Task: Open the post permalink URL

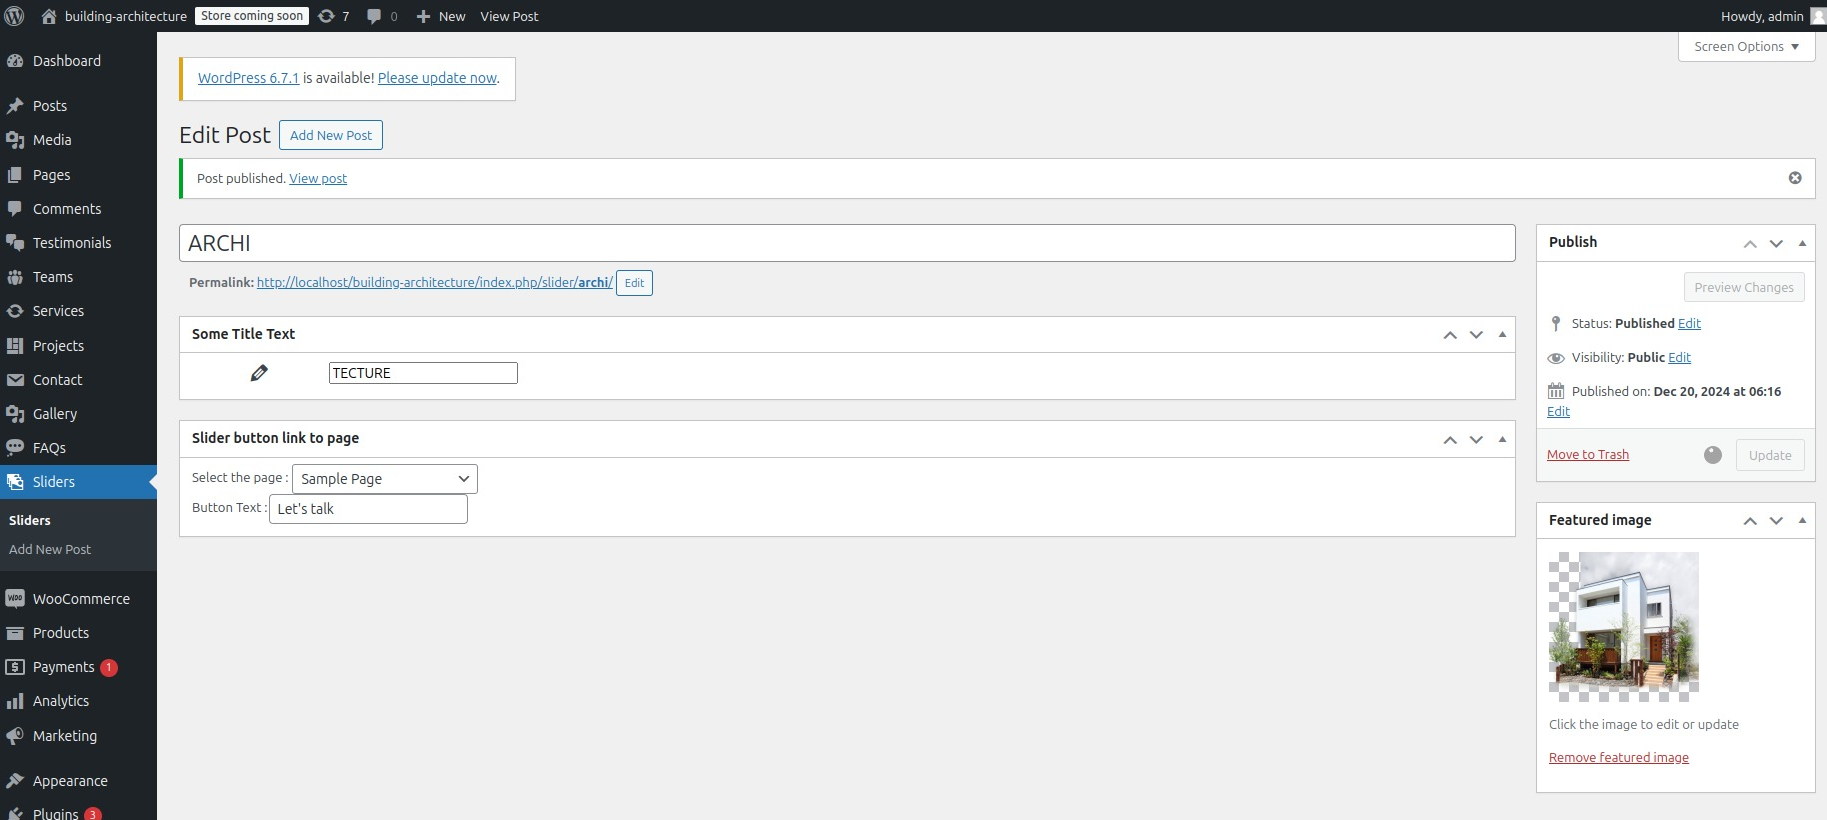Action: click(434, 283)
